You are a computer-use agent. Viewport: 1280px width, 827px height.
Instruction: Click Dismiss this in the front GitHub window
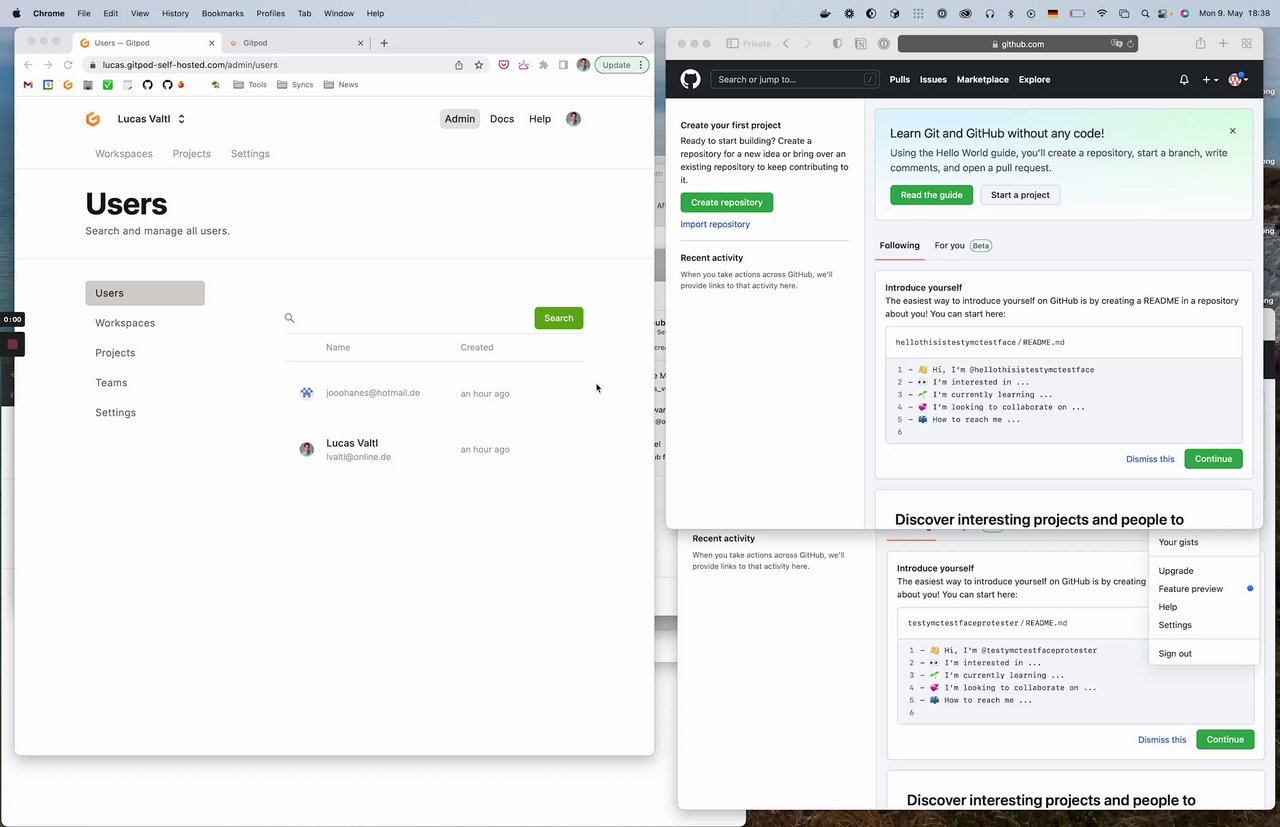tap(1150, 459)
